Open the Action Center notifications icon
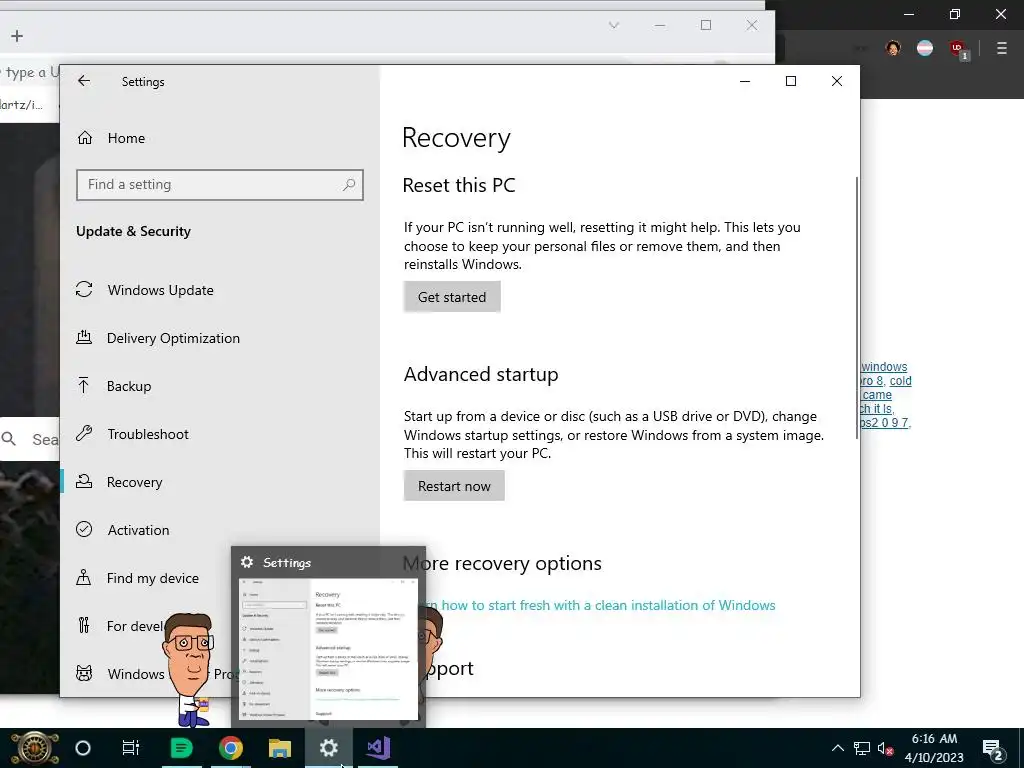Screen dimensions: 1024x768 click(993, 749)
